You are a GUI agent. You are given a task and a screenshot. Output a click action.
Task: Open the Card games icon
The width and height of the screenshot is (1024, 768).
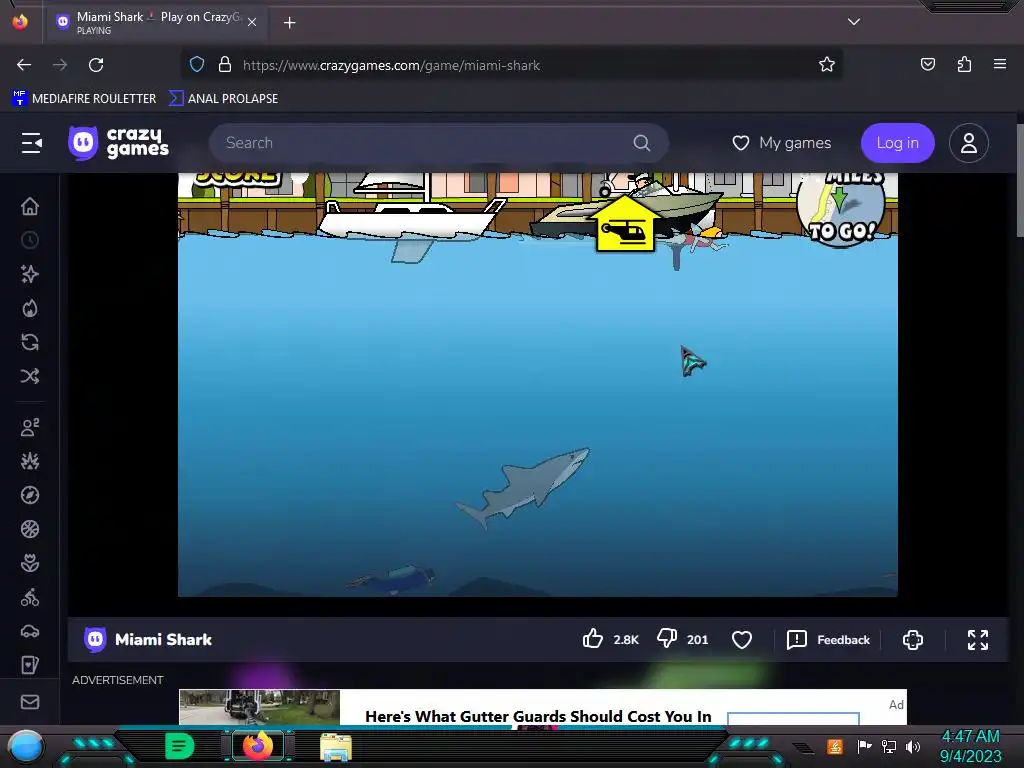coord(30,665)
